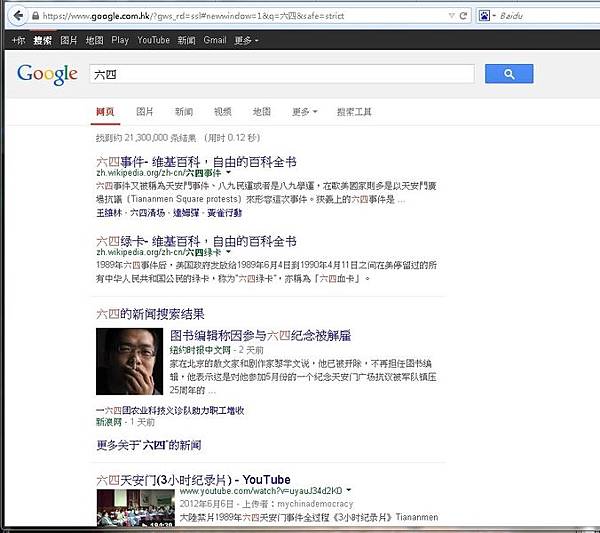The width and height of the screenshot is (600, 533).
Task: Open 搜索工具 search tools
Action: (354, 112)
